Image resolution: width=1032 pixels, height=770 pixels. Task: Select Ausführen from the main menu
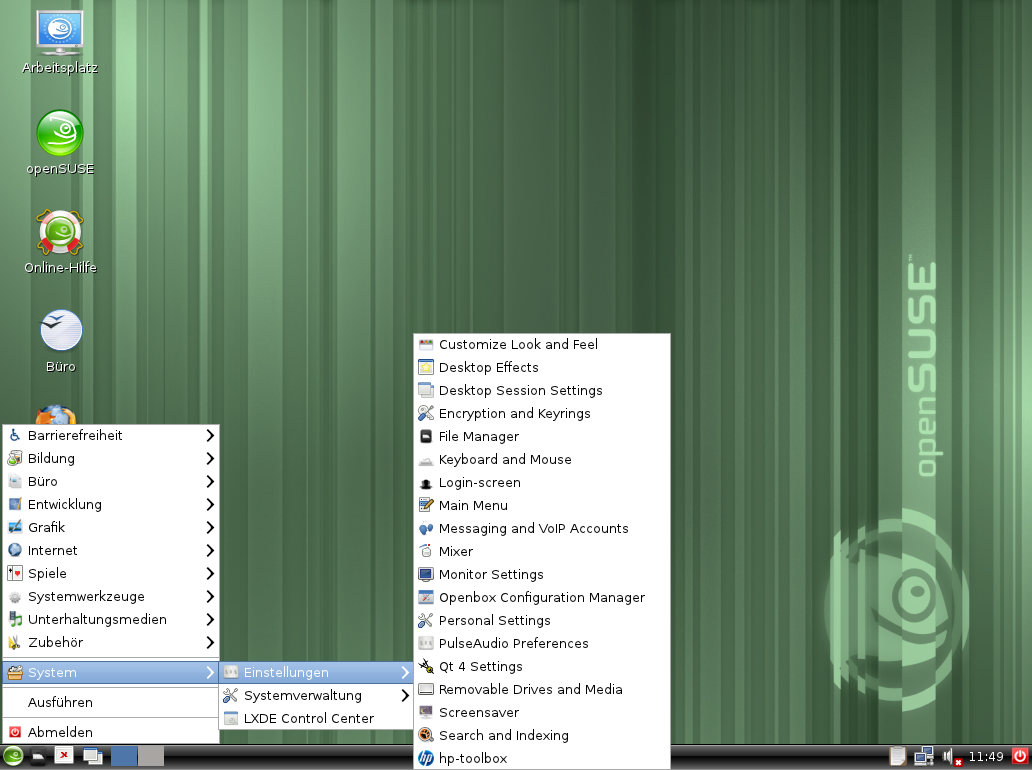click(60, 702)
